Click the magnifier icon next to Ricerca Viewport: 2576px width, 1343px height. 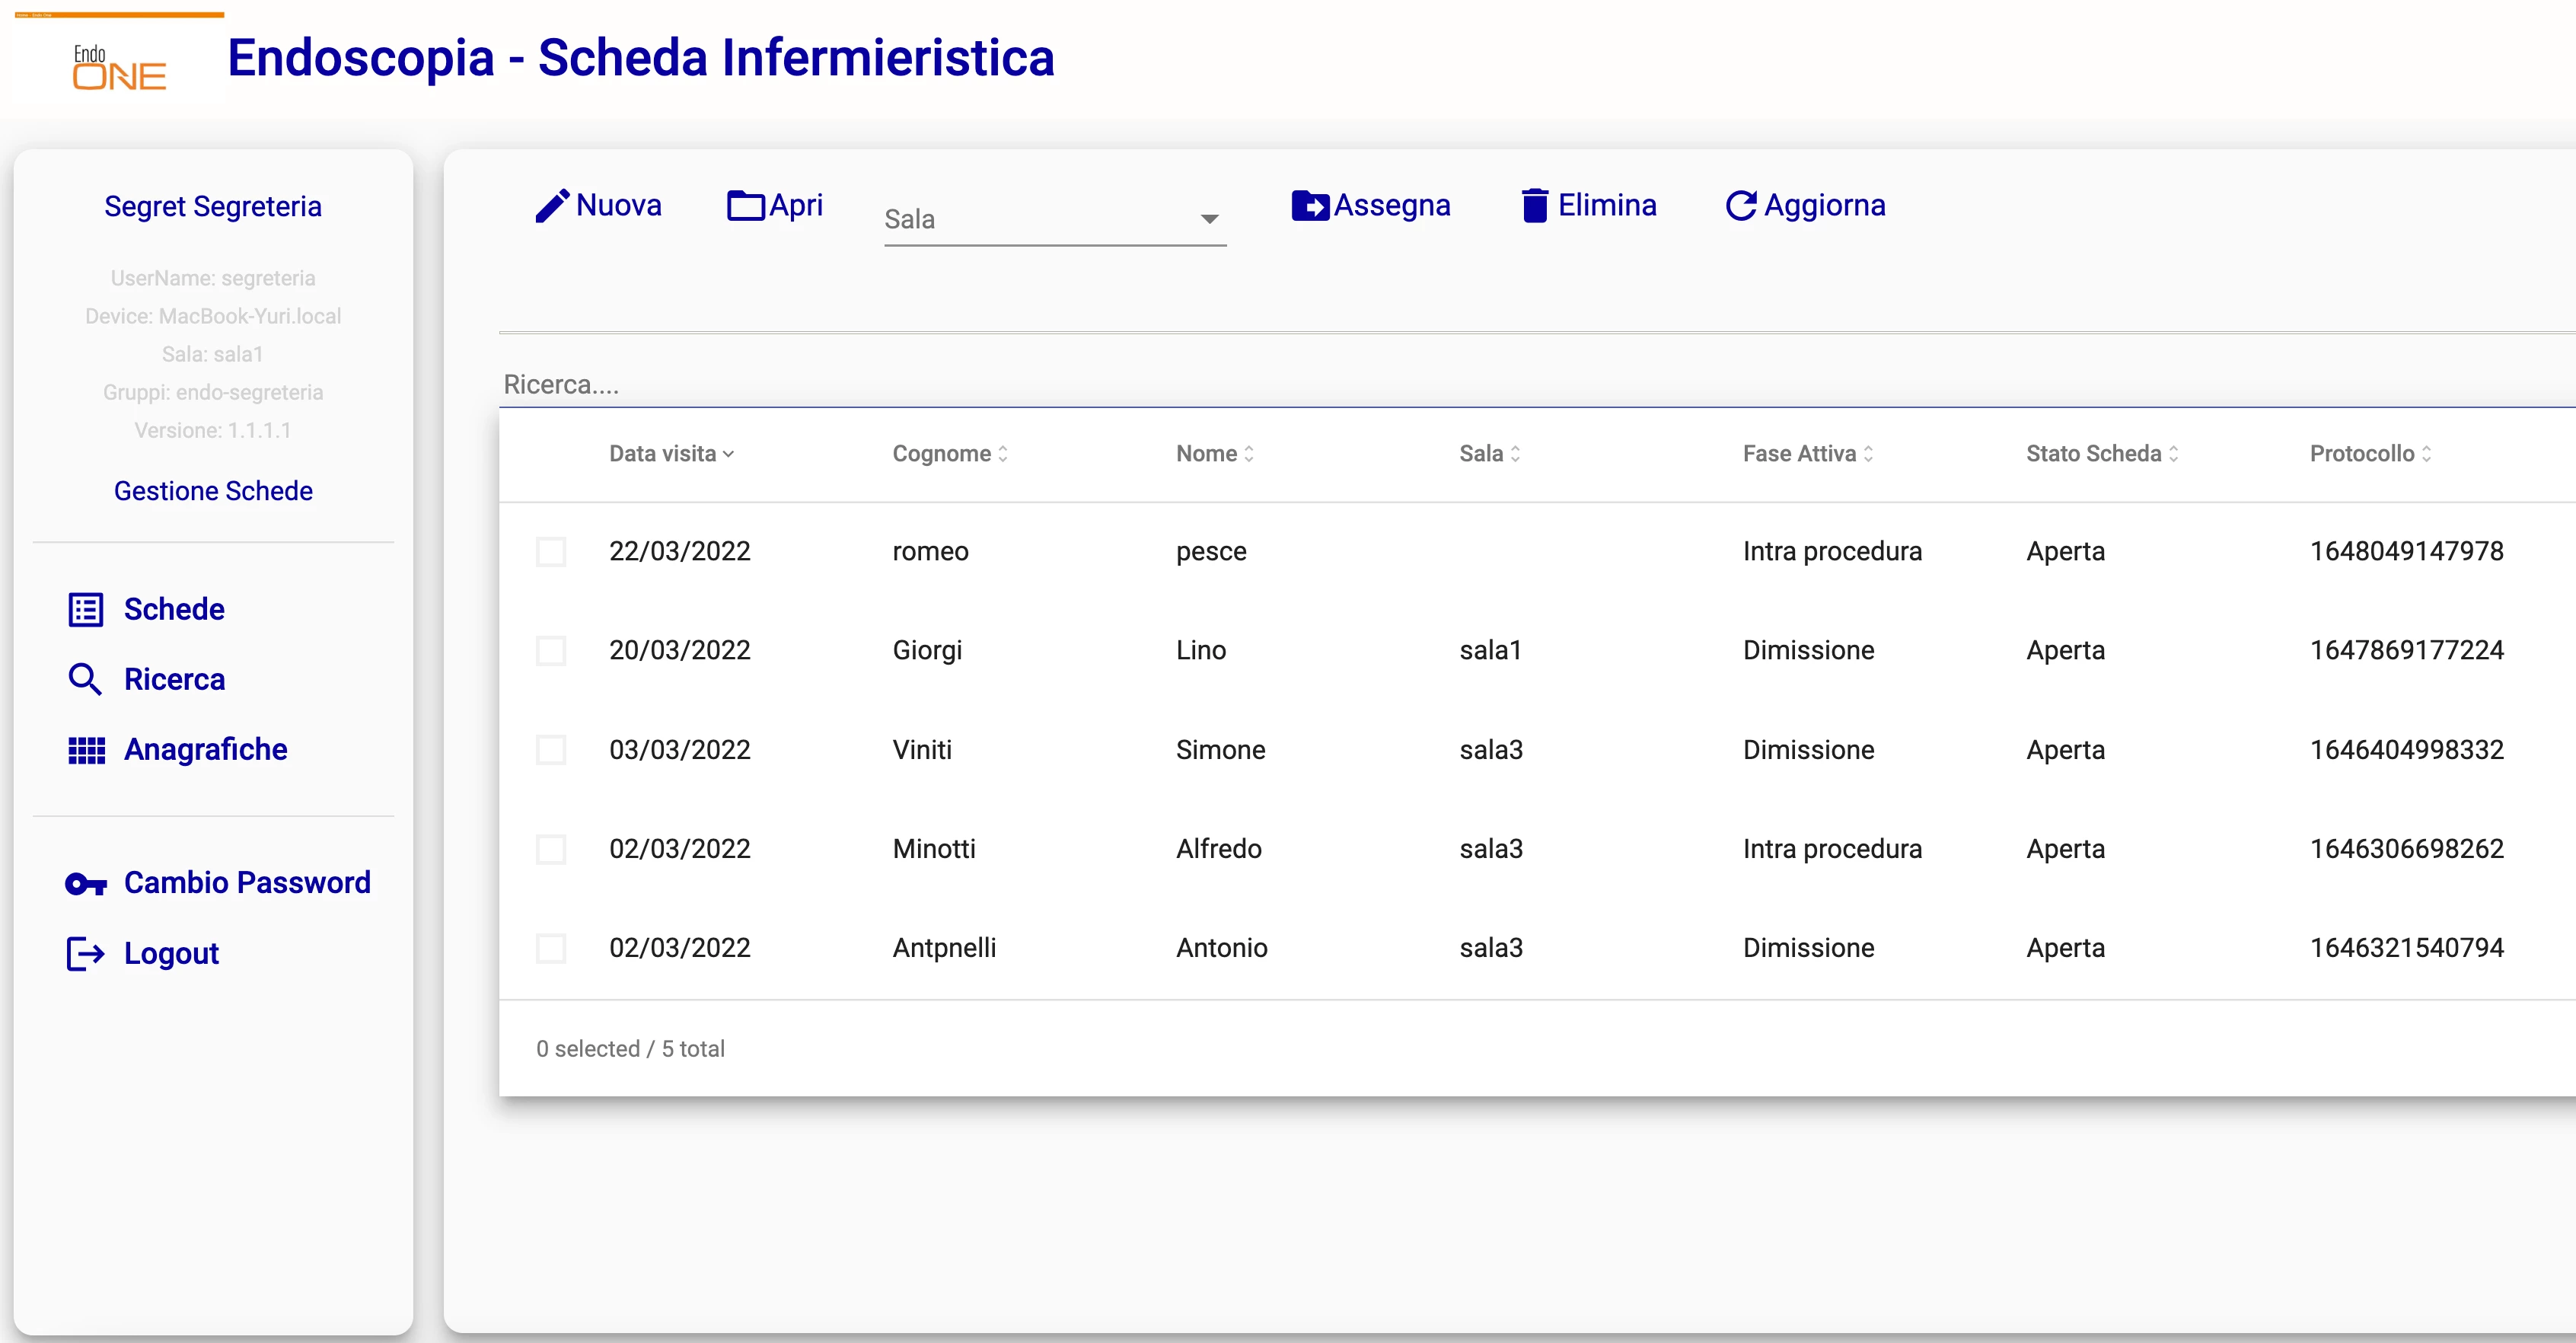[x=86, y=679]
